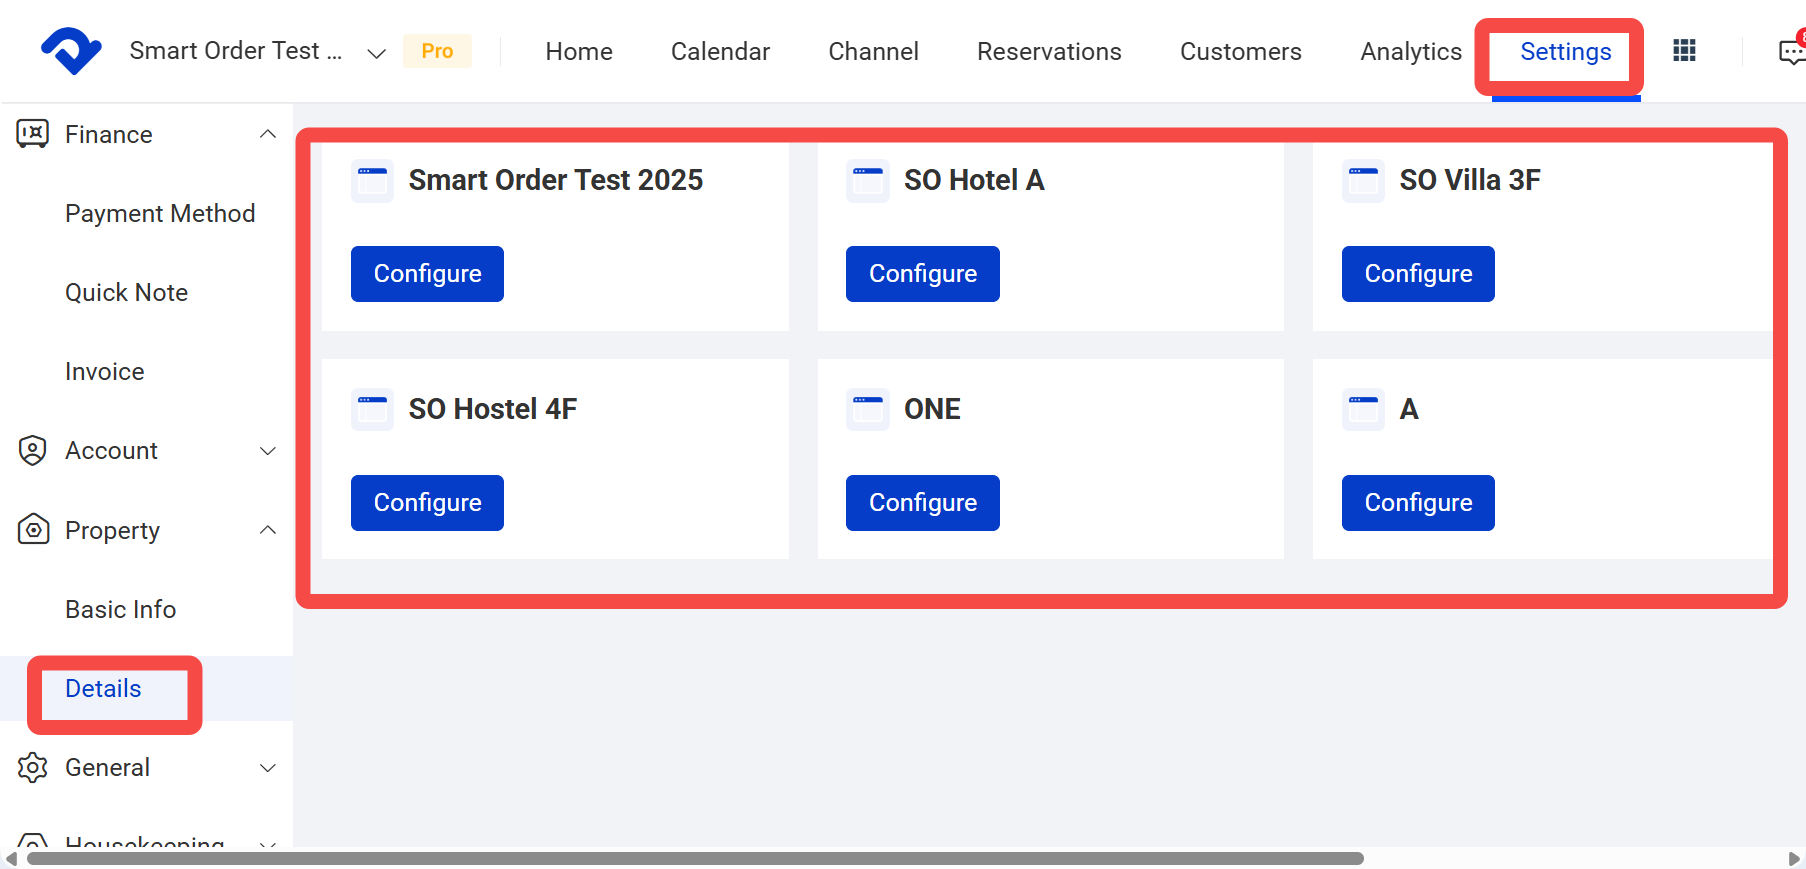Configure the ONE property
This screenshot has height=869, width=1806.
click(923, 503)
